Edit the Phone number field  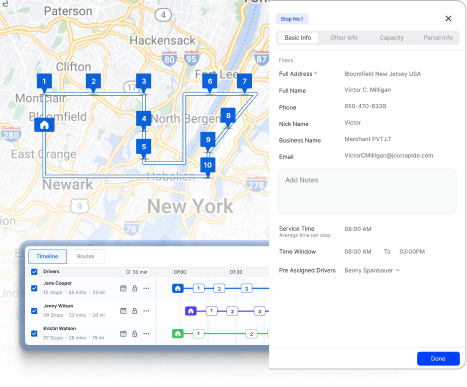click(365, 106)
